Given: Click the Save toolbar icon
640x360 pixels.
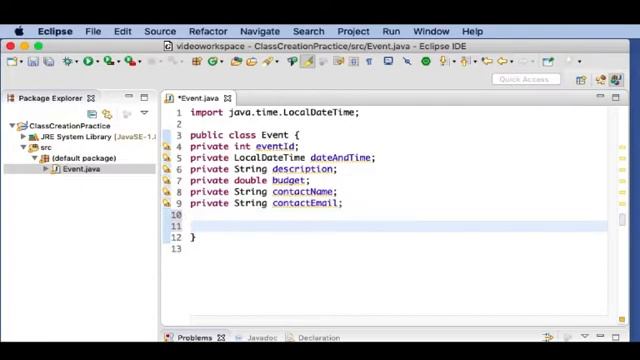Looking at the screenshot, I should (33, 62).
